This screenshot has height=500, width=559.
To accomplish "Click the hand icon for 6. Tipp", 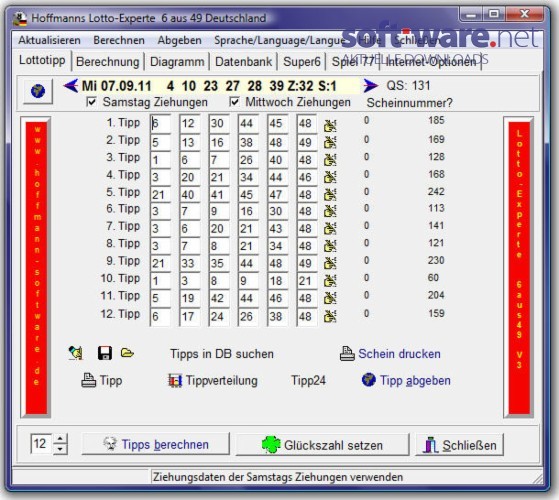I will [x=330, y=211].
